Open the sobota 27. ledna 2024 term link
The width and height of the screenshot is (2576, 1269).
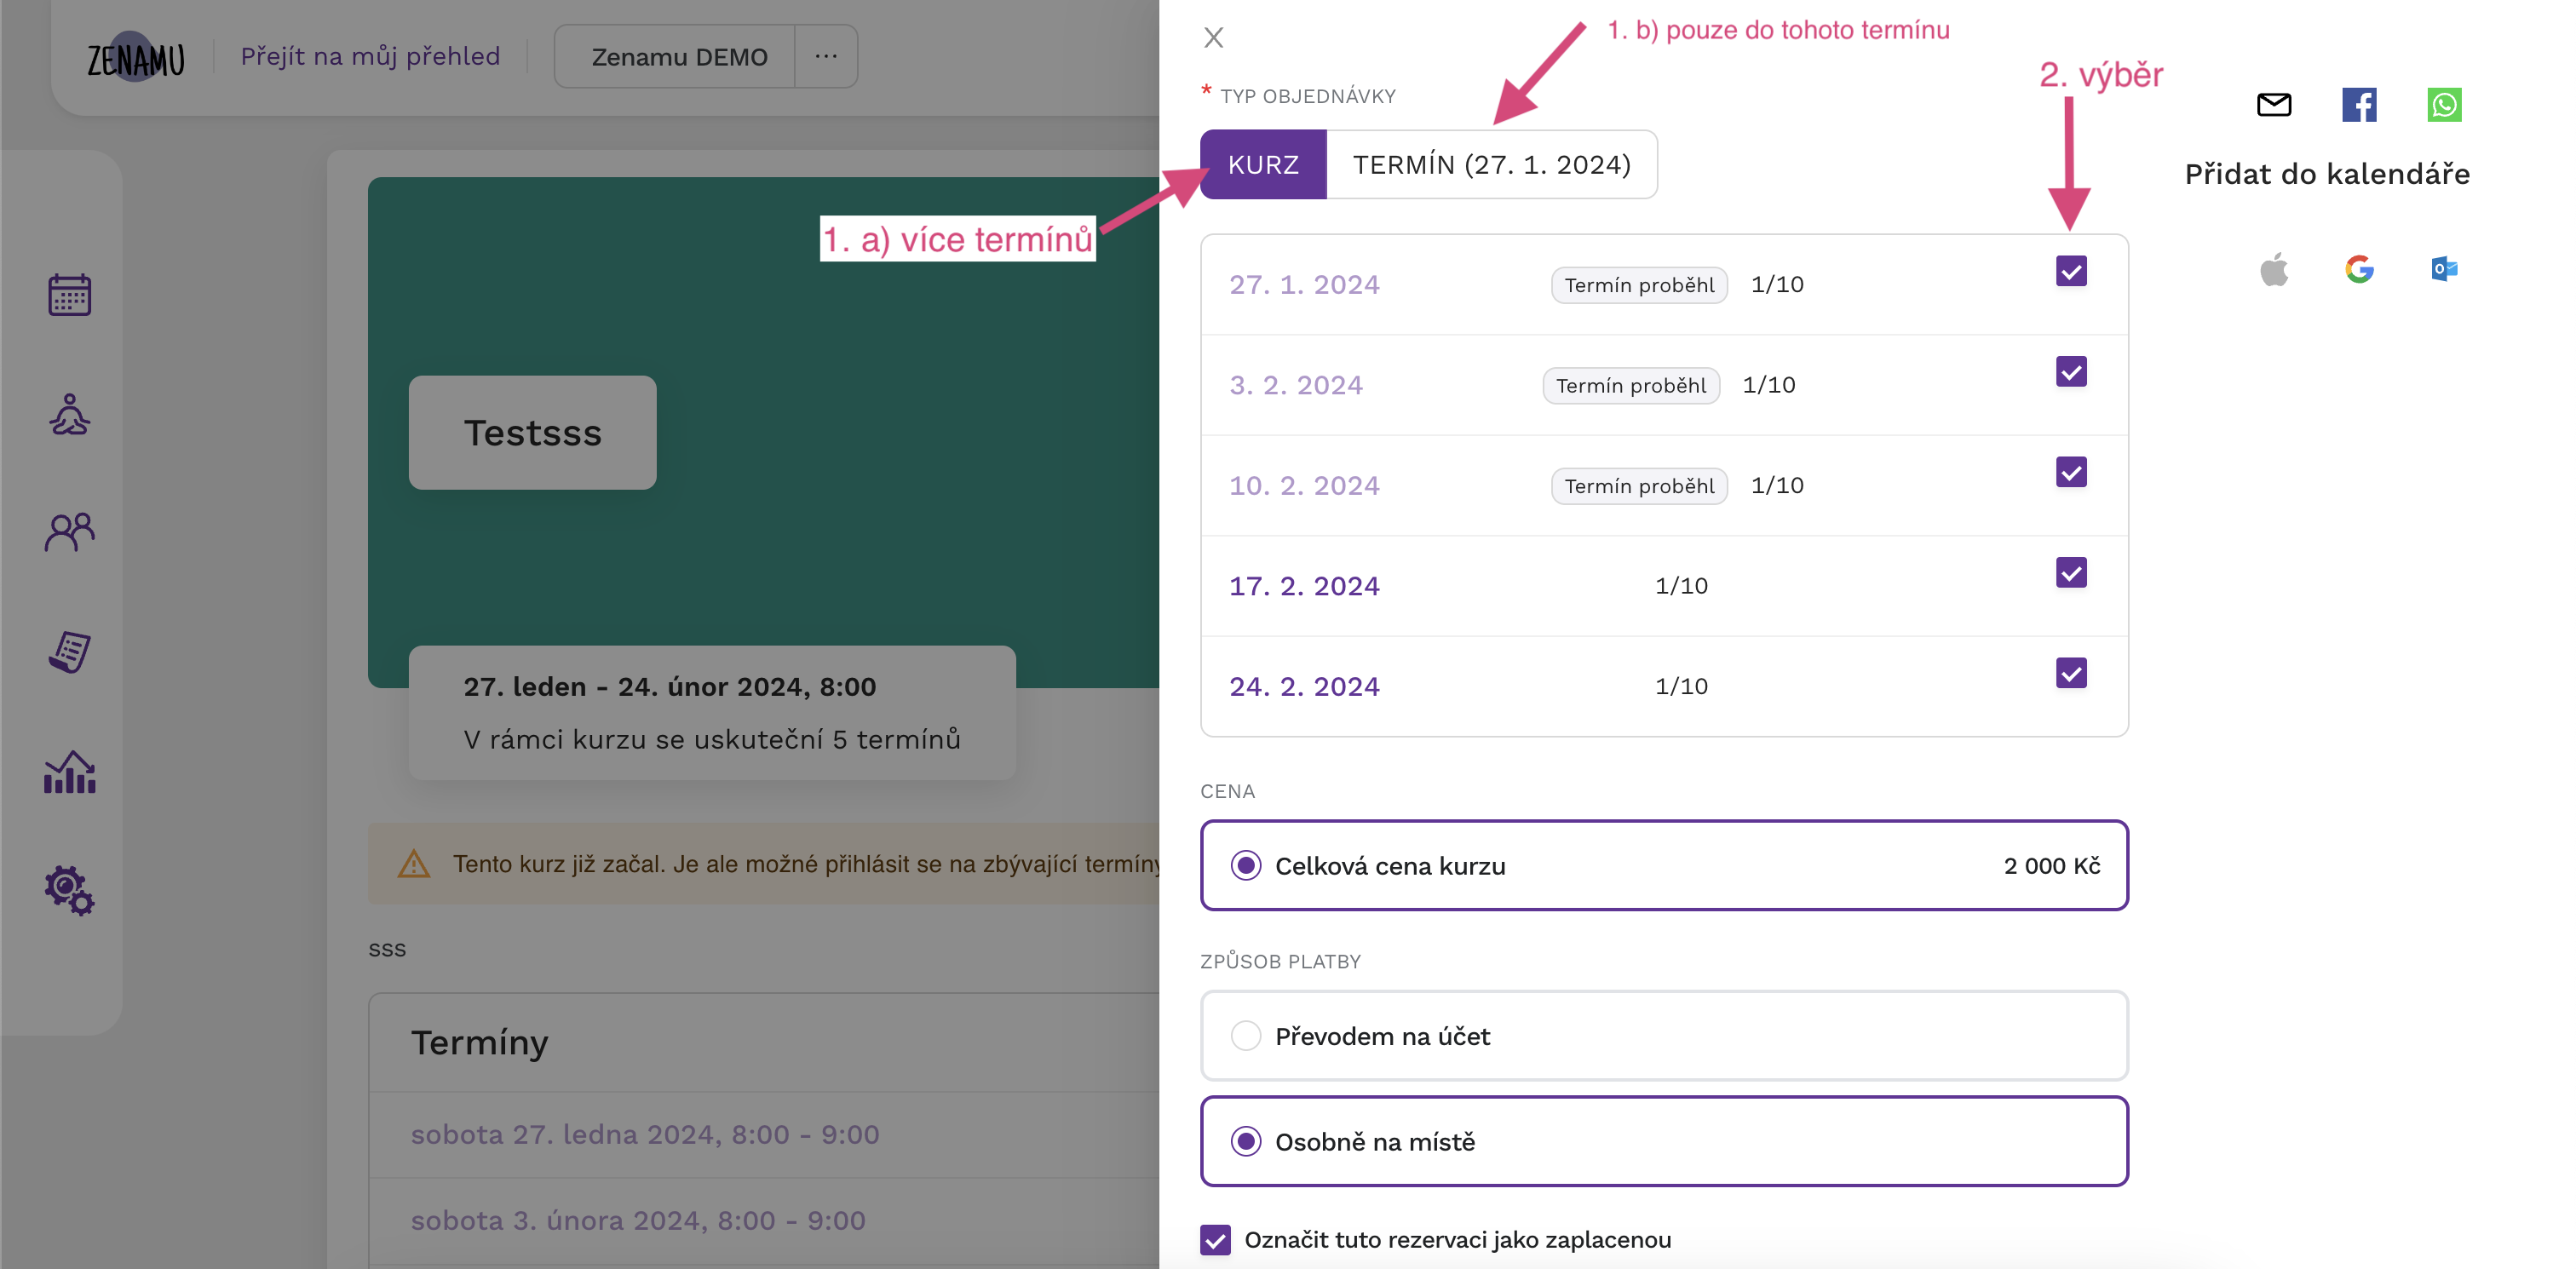click(x=645, y=1134)
